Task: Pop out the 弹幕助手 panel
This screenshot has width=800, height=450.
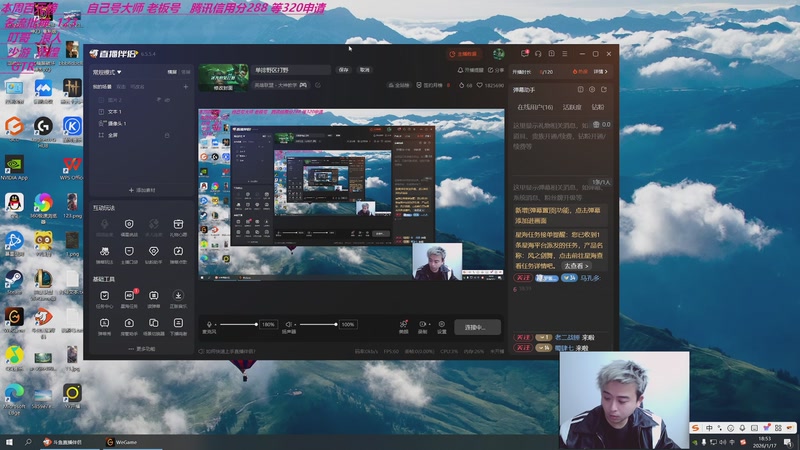Action: point(604,90)
